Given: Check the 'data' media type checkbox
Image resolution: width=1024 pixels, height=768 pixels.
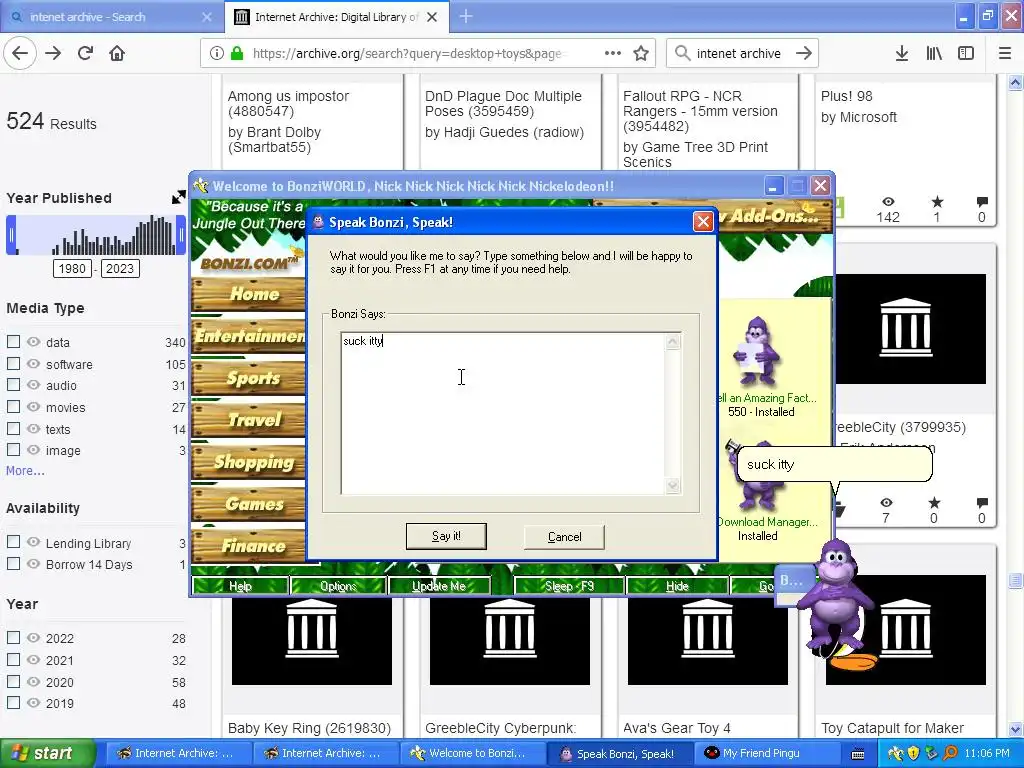Looking at the screenshot, I should tap(13, 342).
